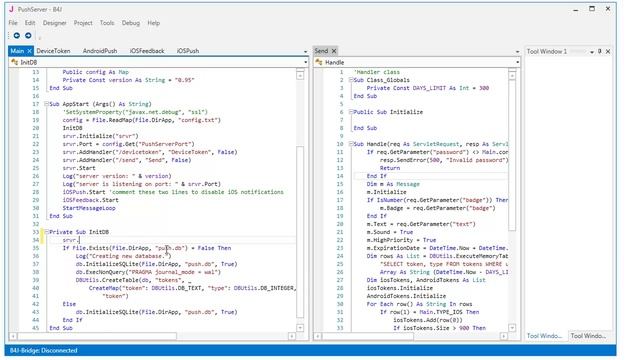Close the Send tab

[333, 51]
